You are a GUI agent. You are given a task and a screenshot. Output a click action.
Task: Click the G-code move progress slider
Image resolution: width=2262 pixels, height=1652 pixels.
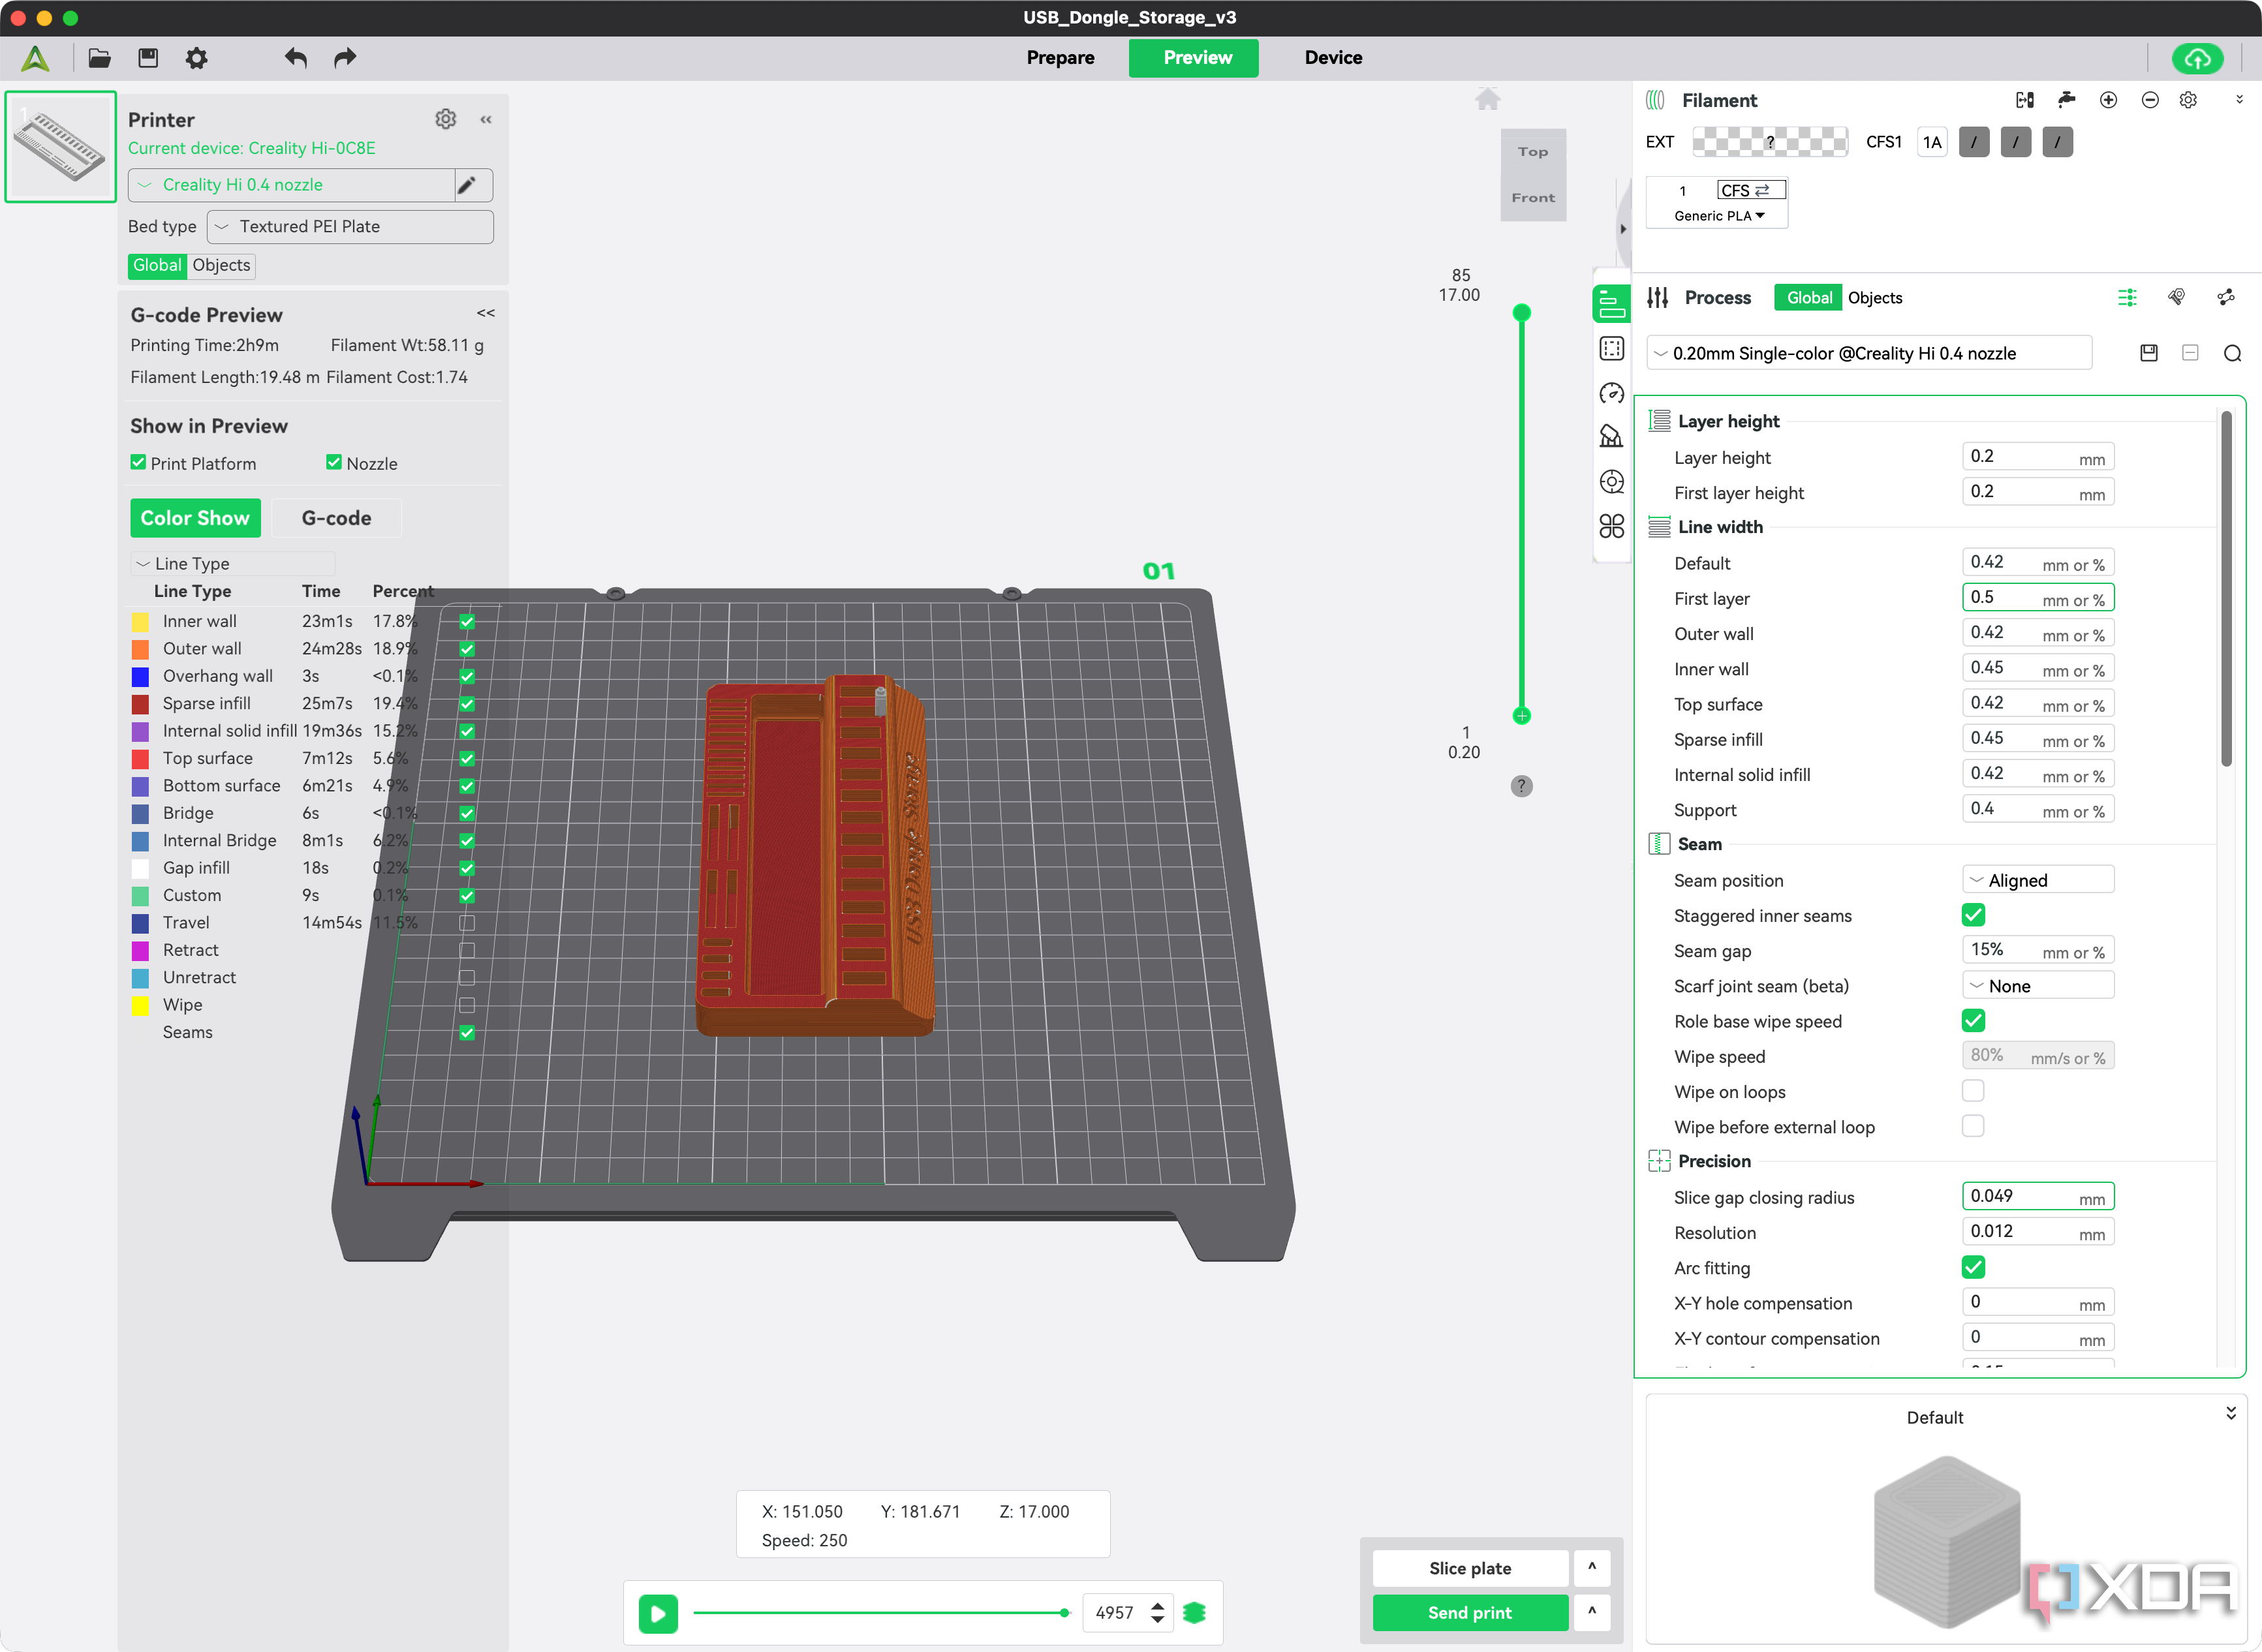[x=881, y=1612]
